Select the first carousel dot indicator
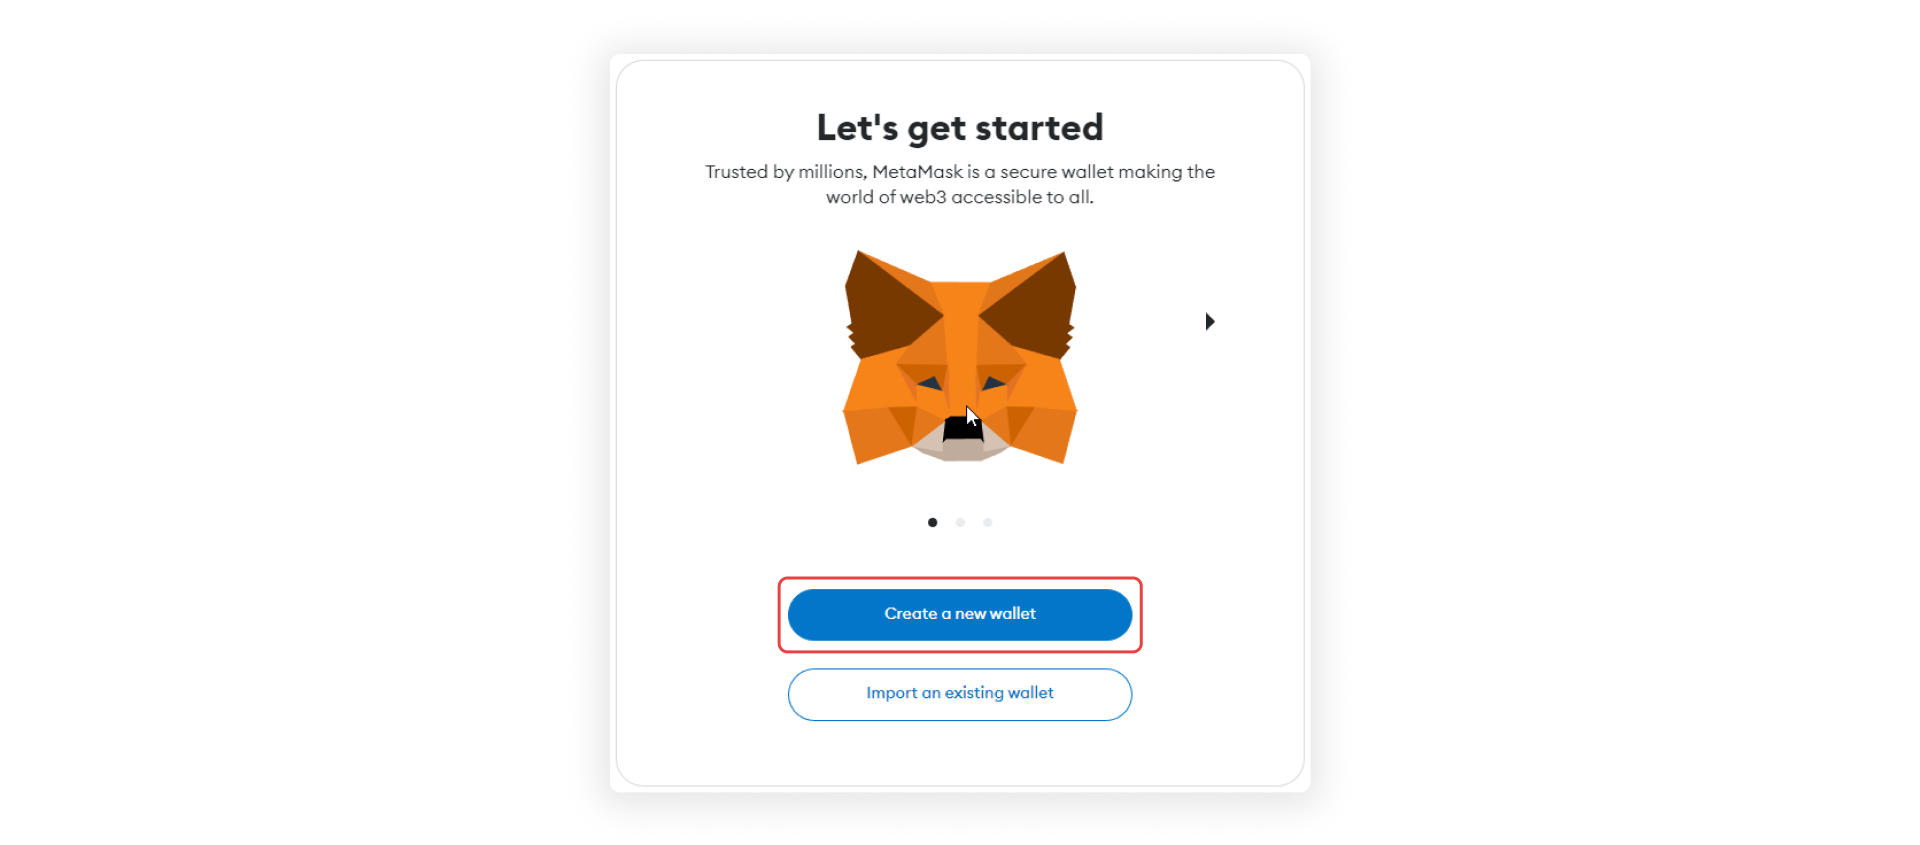The width and height of the screenshot is (1920, 845). tap(932, 522)
